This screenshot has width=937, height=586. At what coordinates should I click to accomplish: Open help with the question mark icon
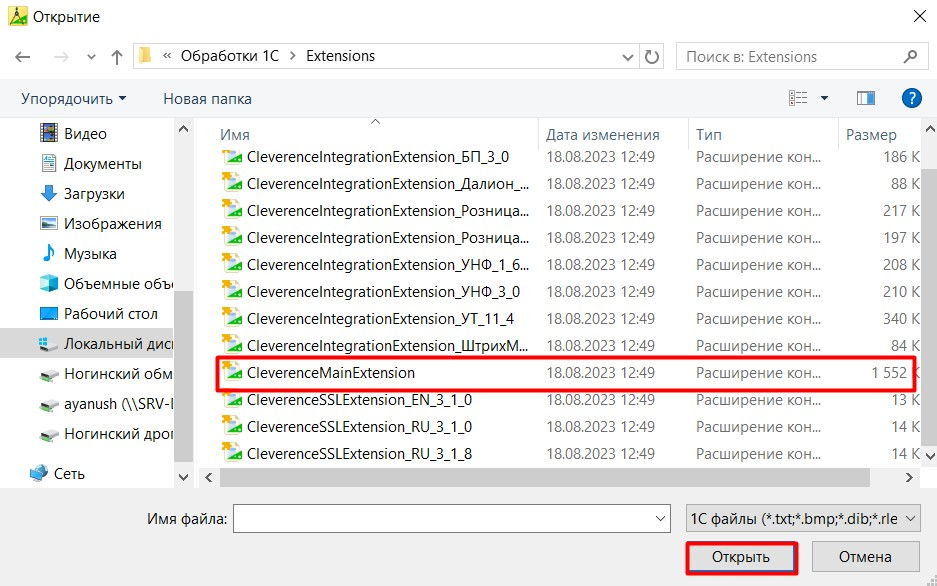pyautogui.click(x=911, y=98)
